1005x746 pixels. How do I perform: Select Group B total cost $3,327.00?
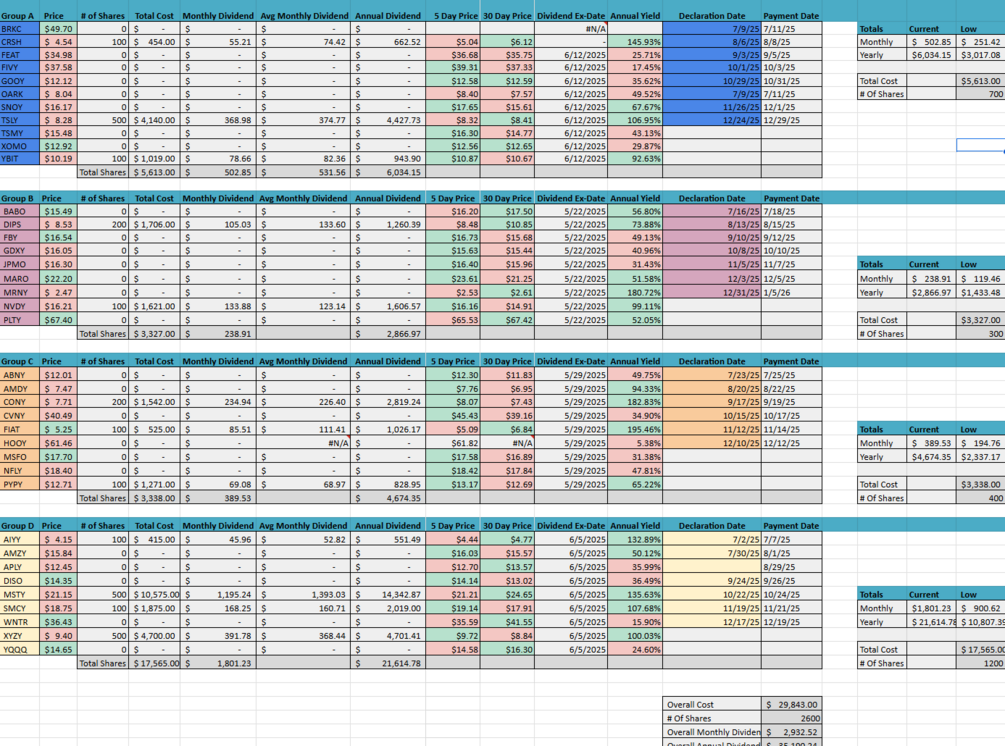(x=154, y=333)
